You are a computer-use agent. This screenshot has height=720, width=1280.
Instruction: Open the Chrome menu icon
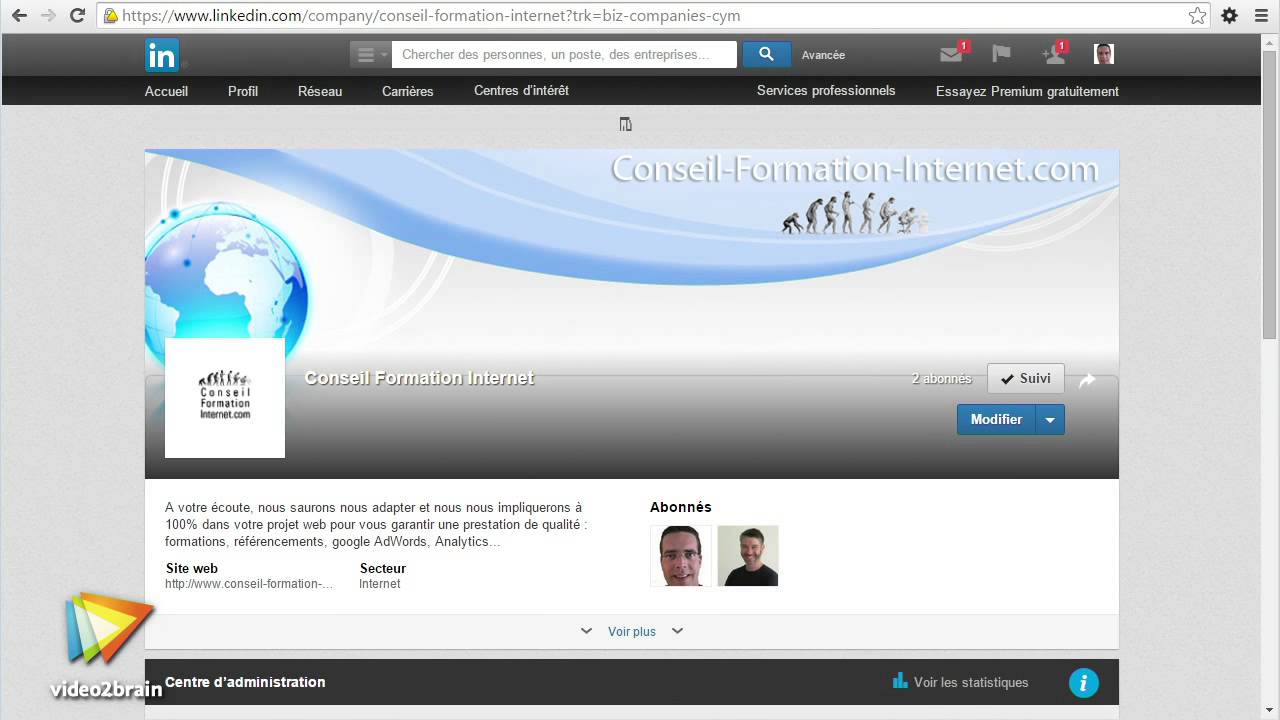pos(1260,16)
